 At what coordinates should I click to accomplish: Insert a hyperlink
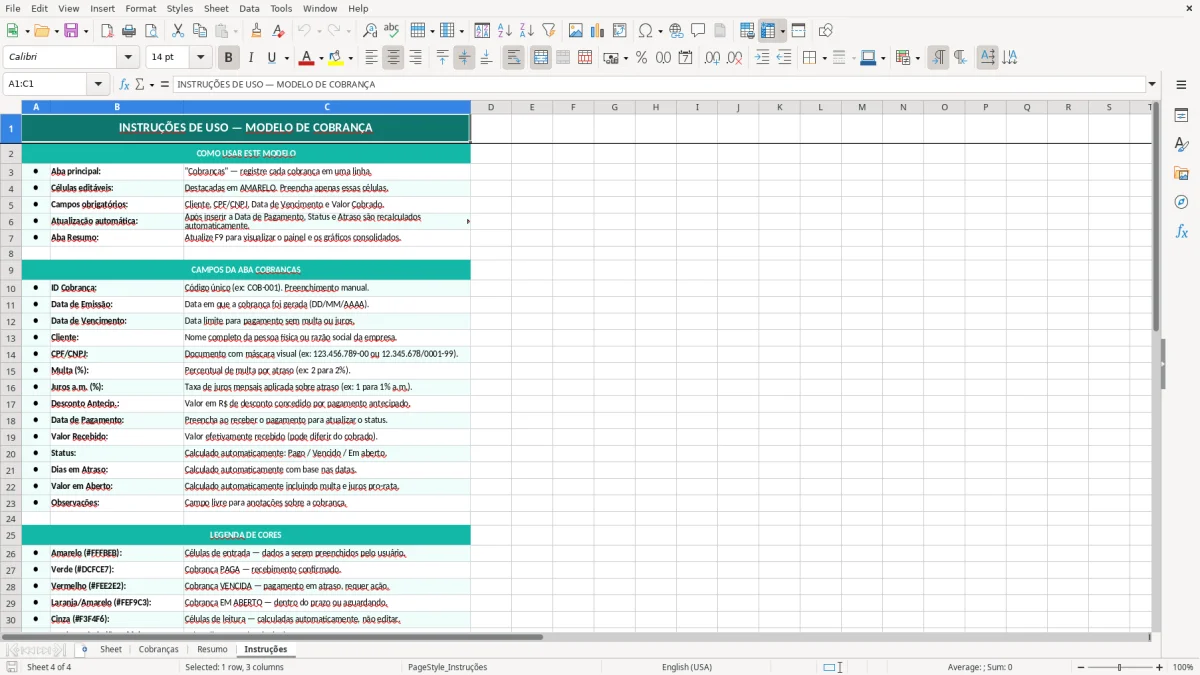click(x=676, y=31)
